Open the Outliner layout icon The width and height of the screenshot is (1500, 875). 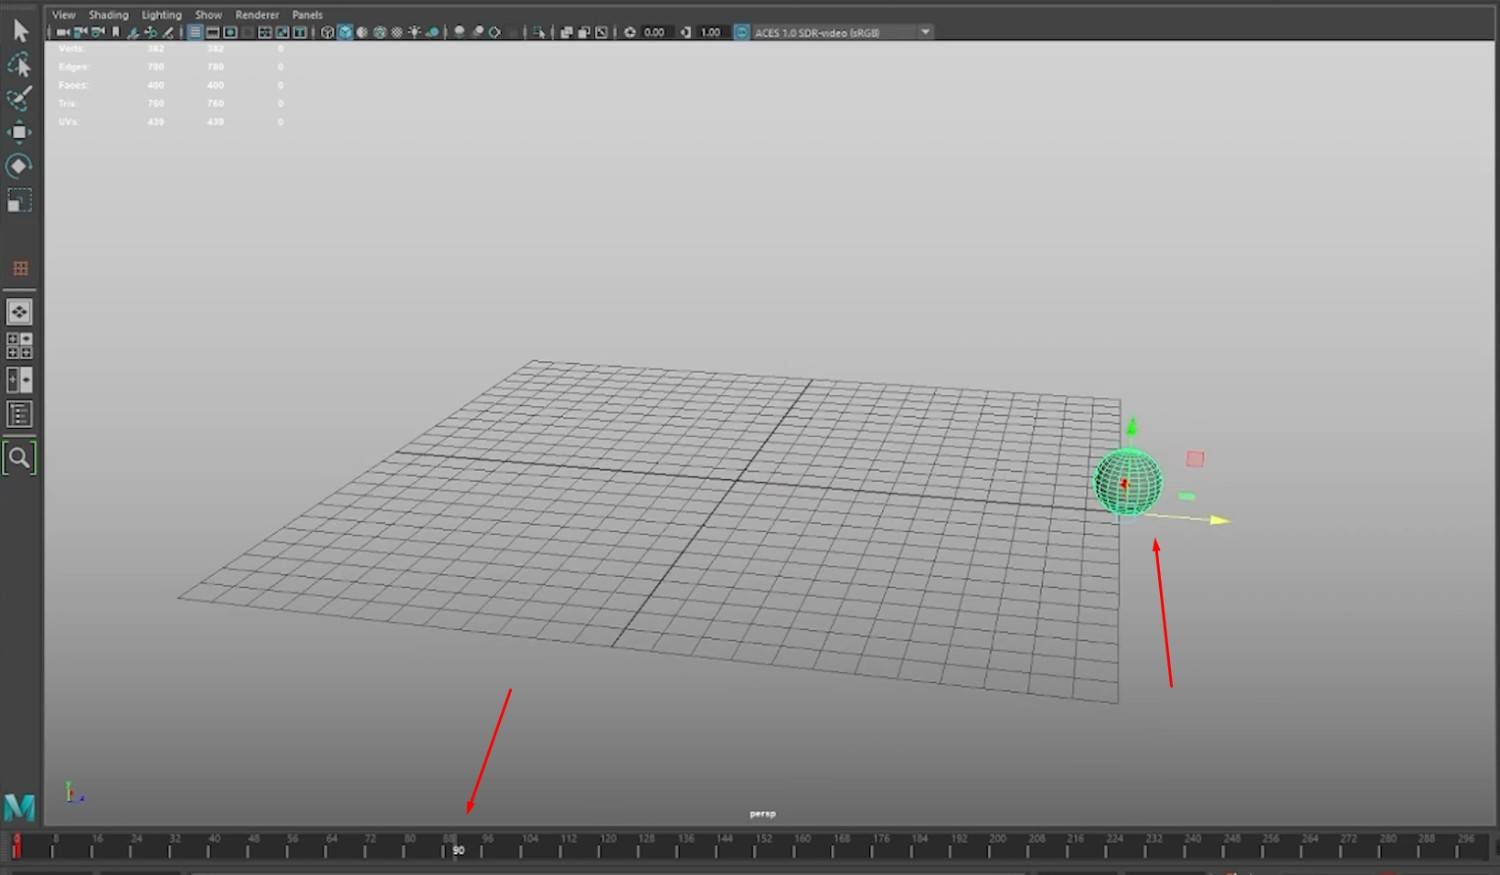[x=19, y=414]
